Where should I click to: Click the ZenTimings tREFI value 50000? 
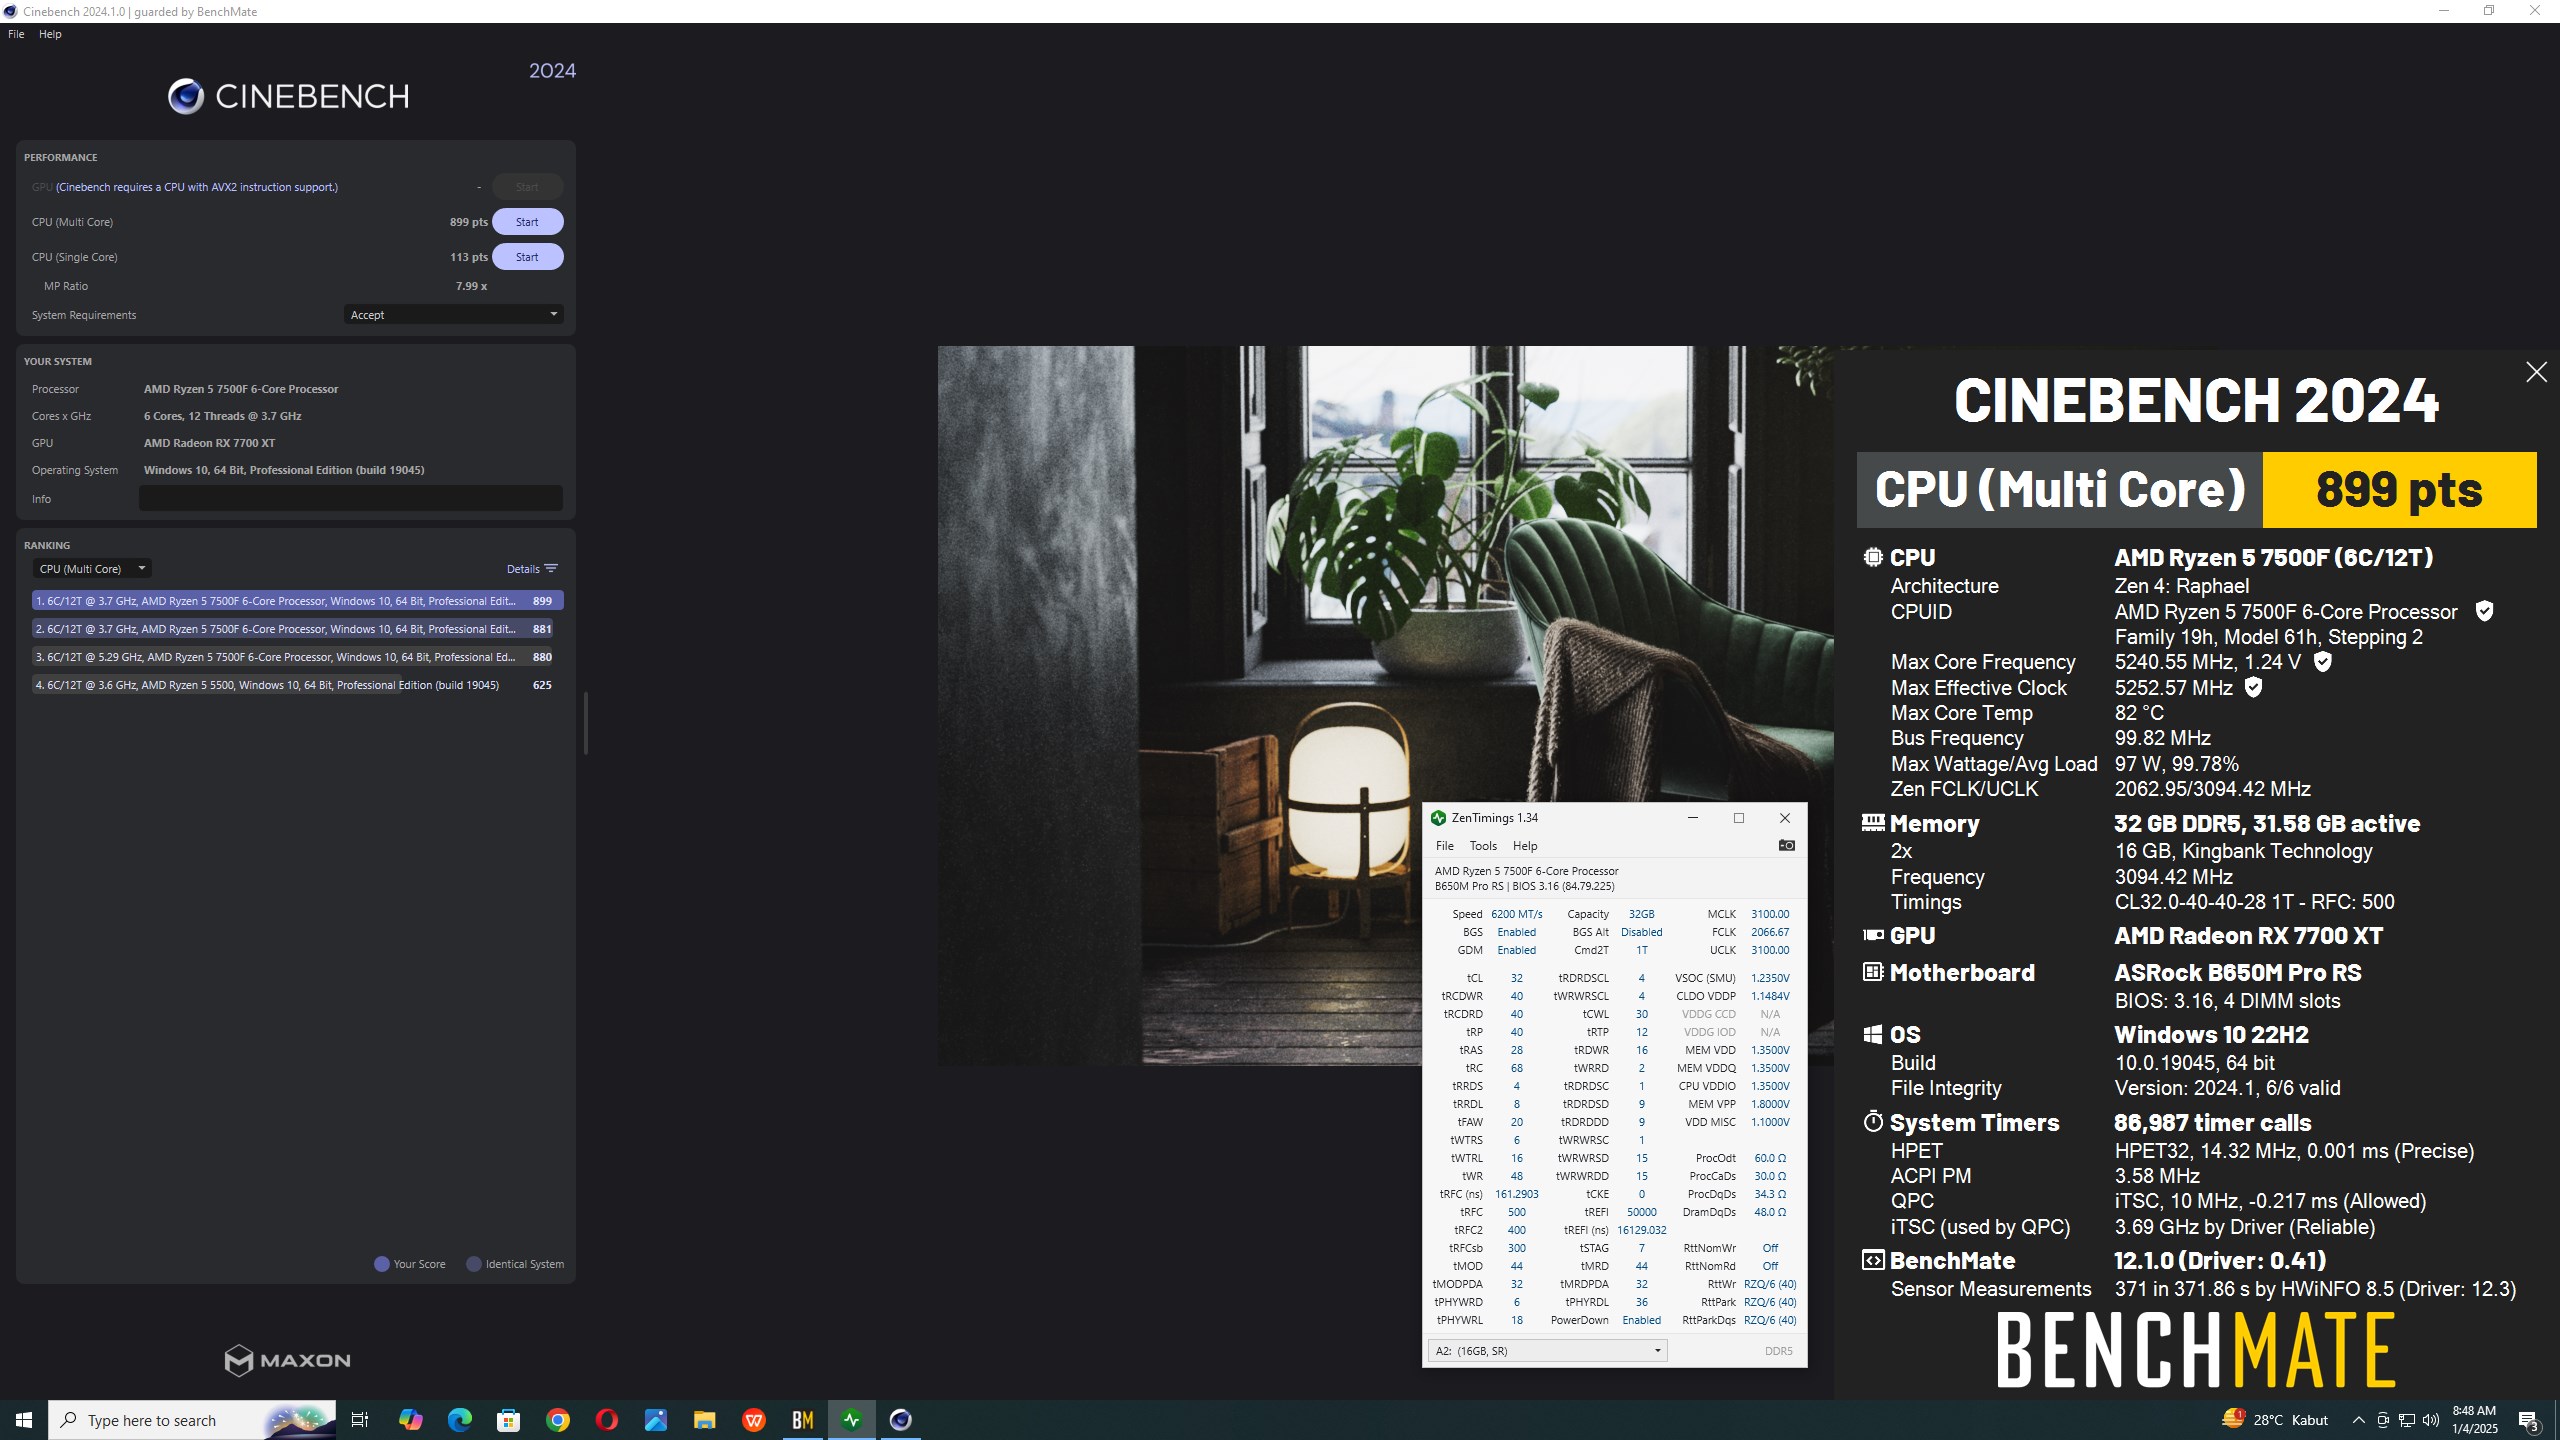coord(1641,1212)
